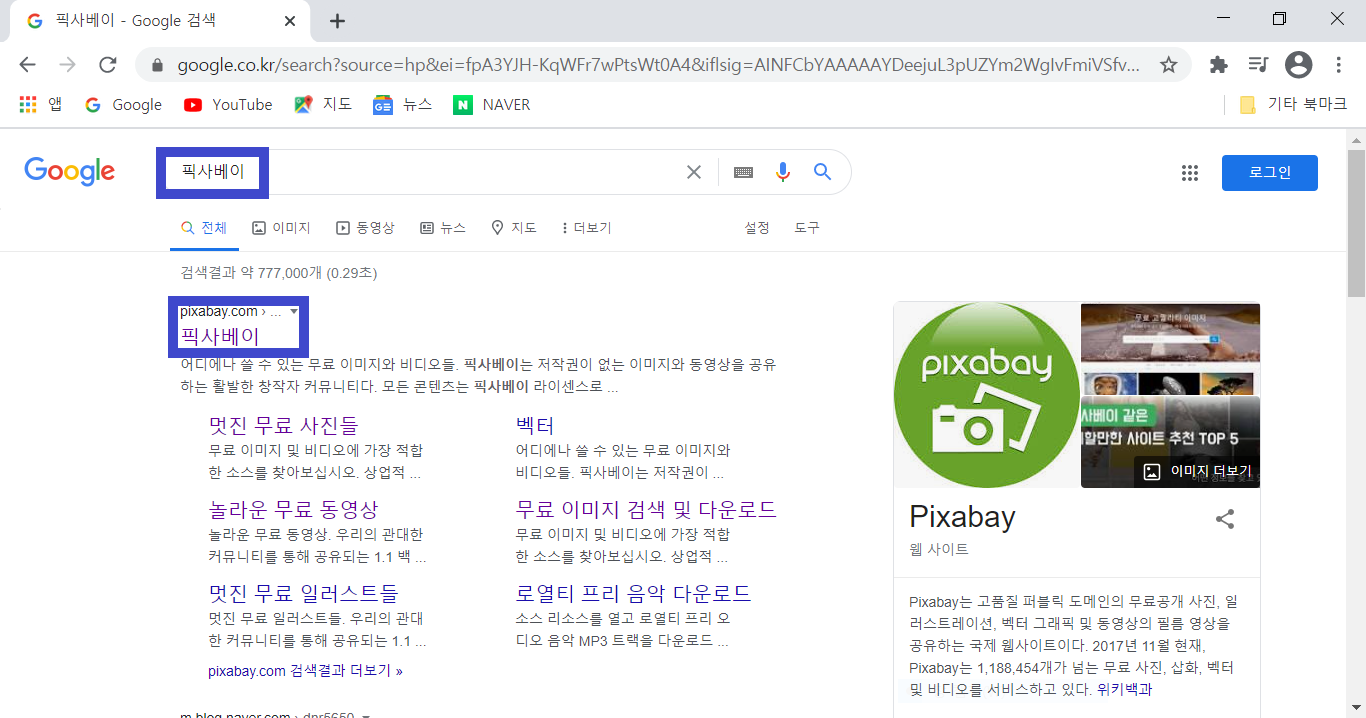This screenshot has height=718, width=1366.
Task: Click the 검색결과 약 777,000개 count text
Action: pyautogui.click(x=279, y=273)
